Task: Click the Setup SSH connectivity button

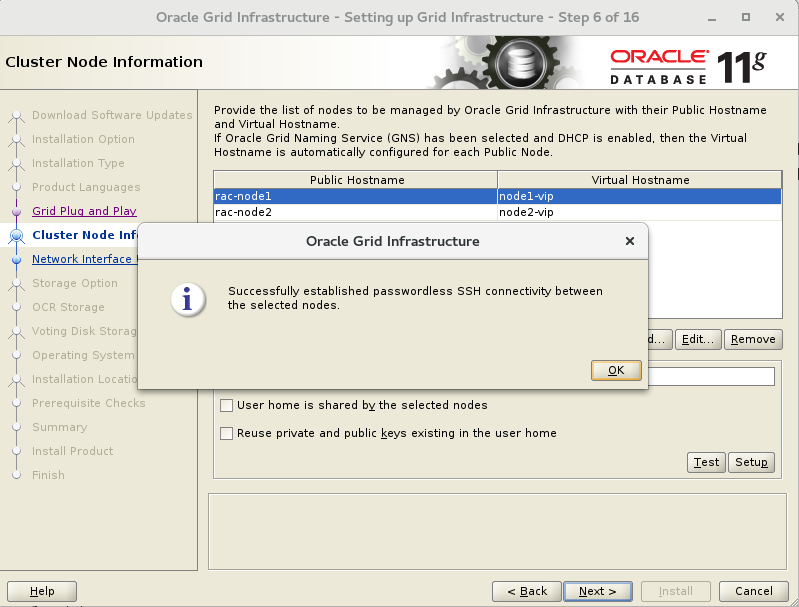Action: [x=751, y=462]
